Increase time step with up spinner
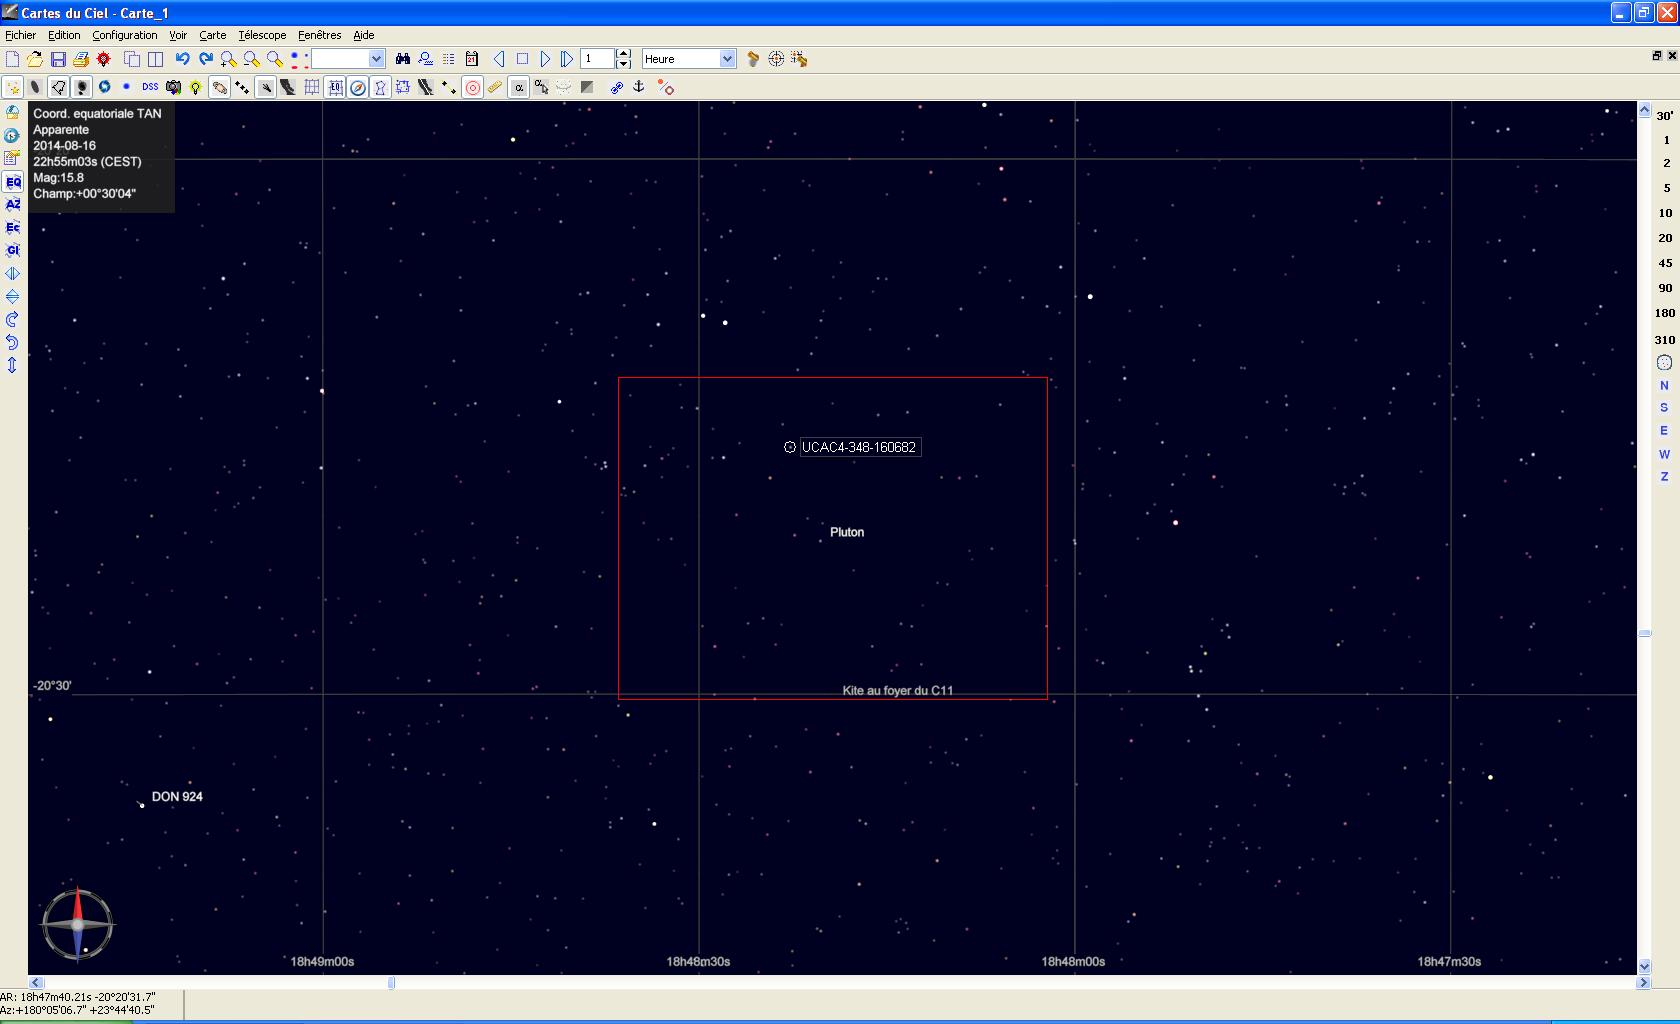The image size is (1680, 1024). (x=624, y=54)
